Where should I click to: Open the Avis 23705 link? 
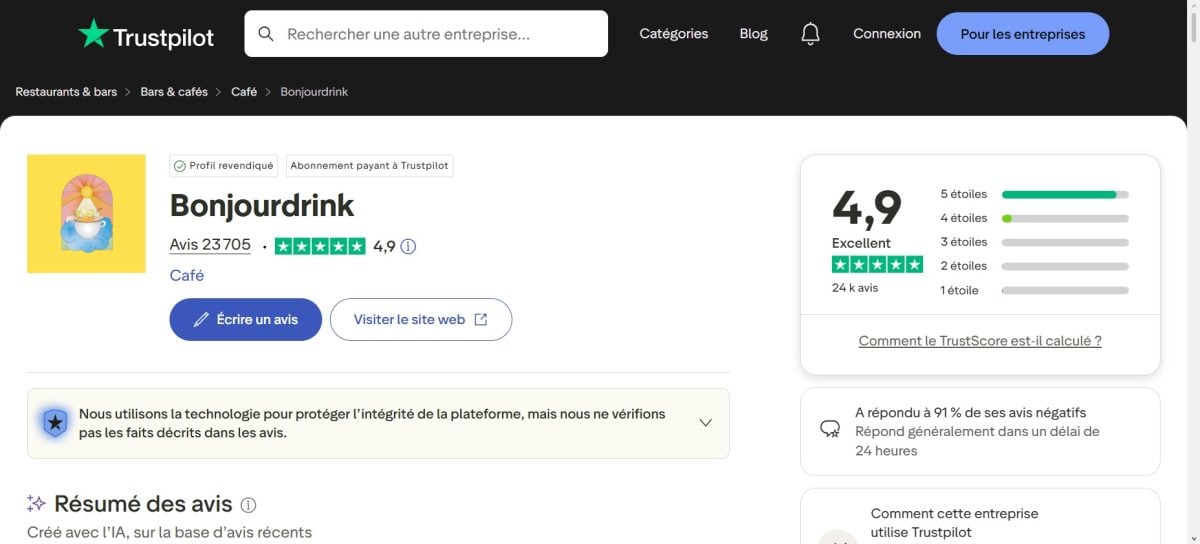point(210,245)
